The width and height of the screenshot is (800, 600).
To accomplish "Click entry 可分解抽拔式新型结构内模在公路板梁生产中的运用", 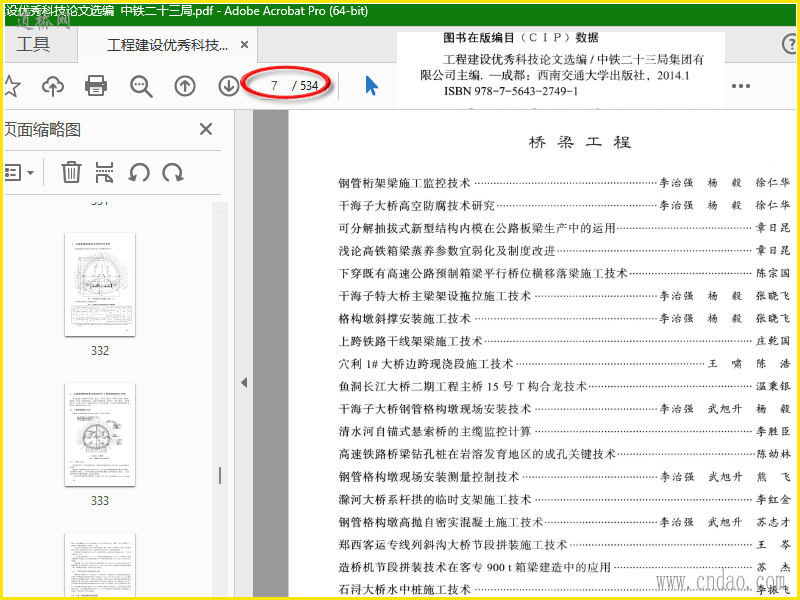I will 477,228.
